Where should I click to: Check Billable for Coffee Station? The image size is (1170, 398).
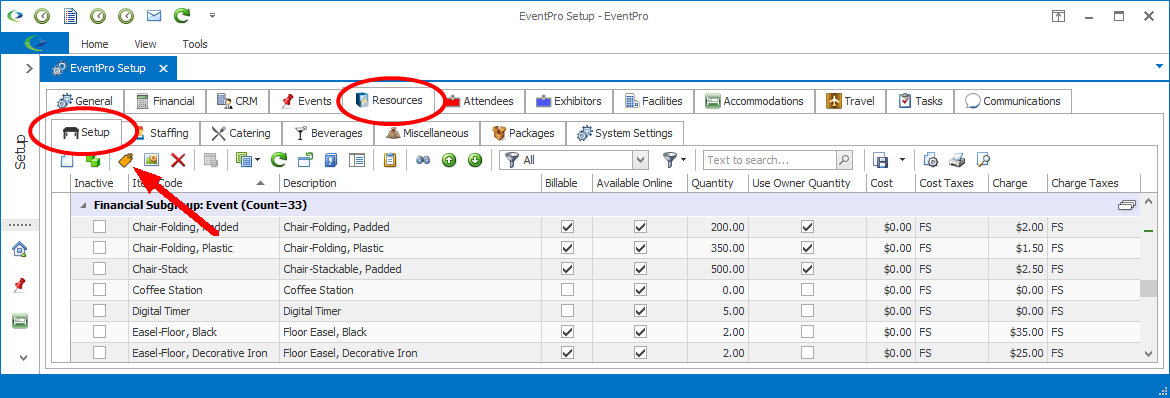tap(568, 290)
